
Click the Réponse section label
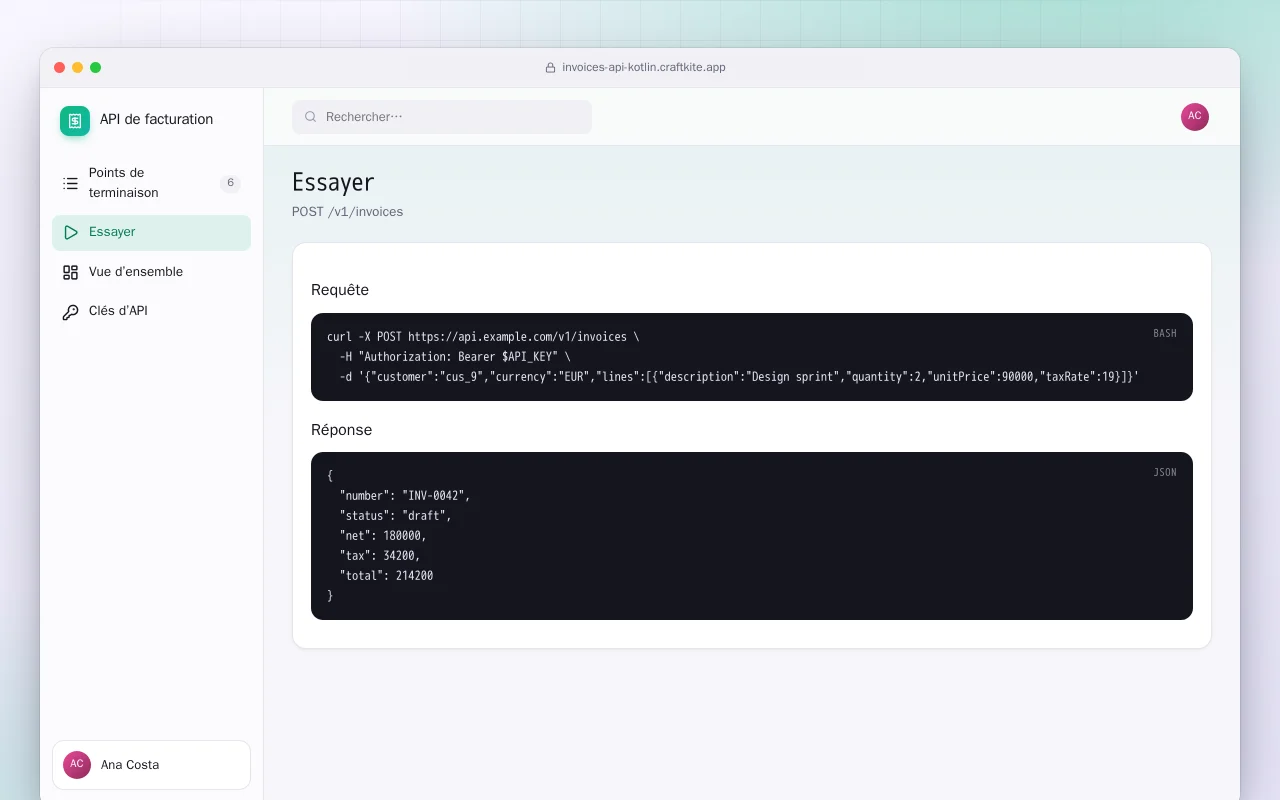341,430
